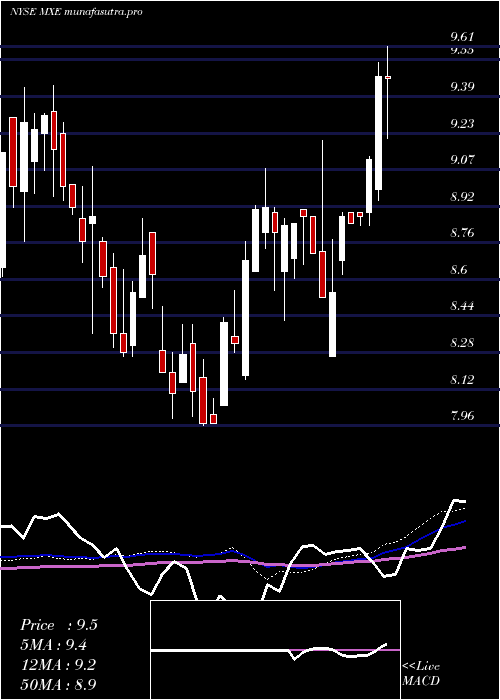Click the NYSE MXE munafasutra.pro title text

(76, 12)
